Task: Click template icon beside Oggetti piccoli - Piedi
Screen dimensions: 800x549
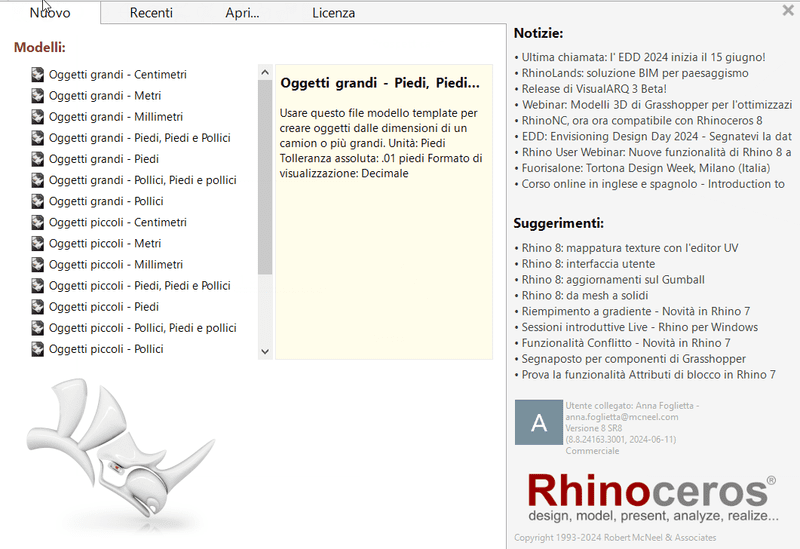Action: click(37, 307)
